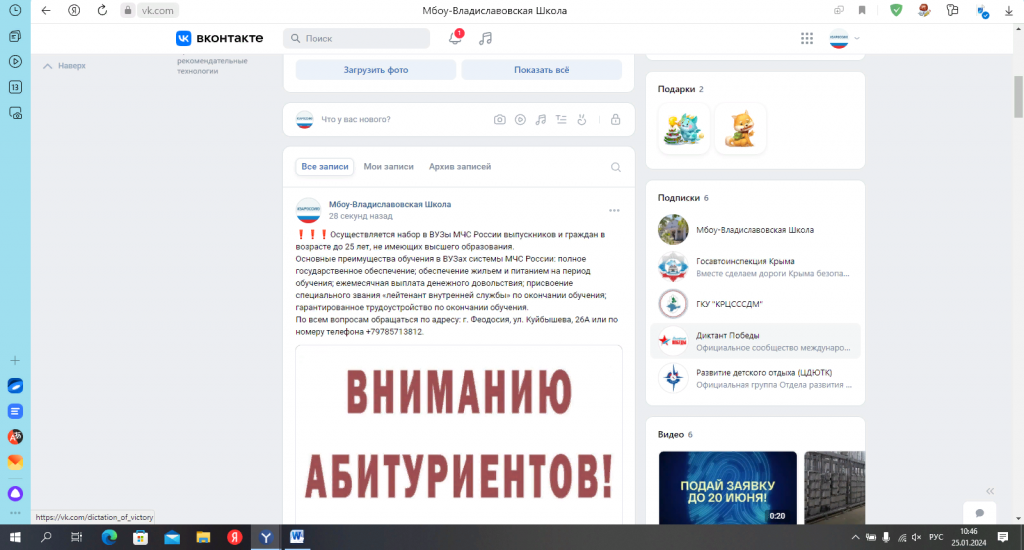1024x550 pixels.
Task: Attach a video to the new post
Action: click(520, 120)
